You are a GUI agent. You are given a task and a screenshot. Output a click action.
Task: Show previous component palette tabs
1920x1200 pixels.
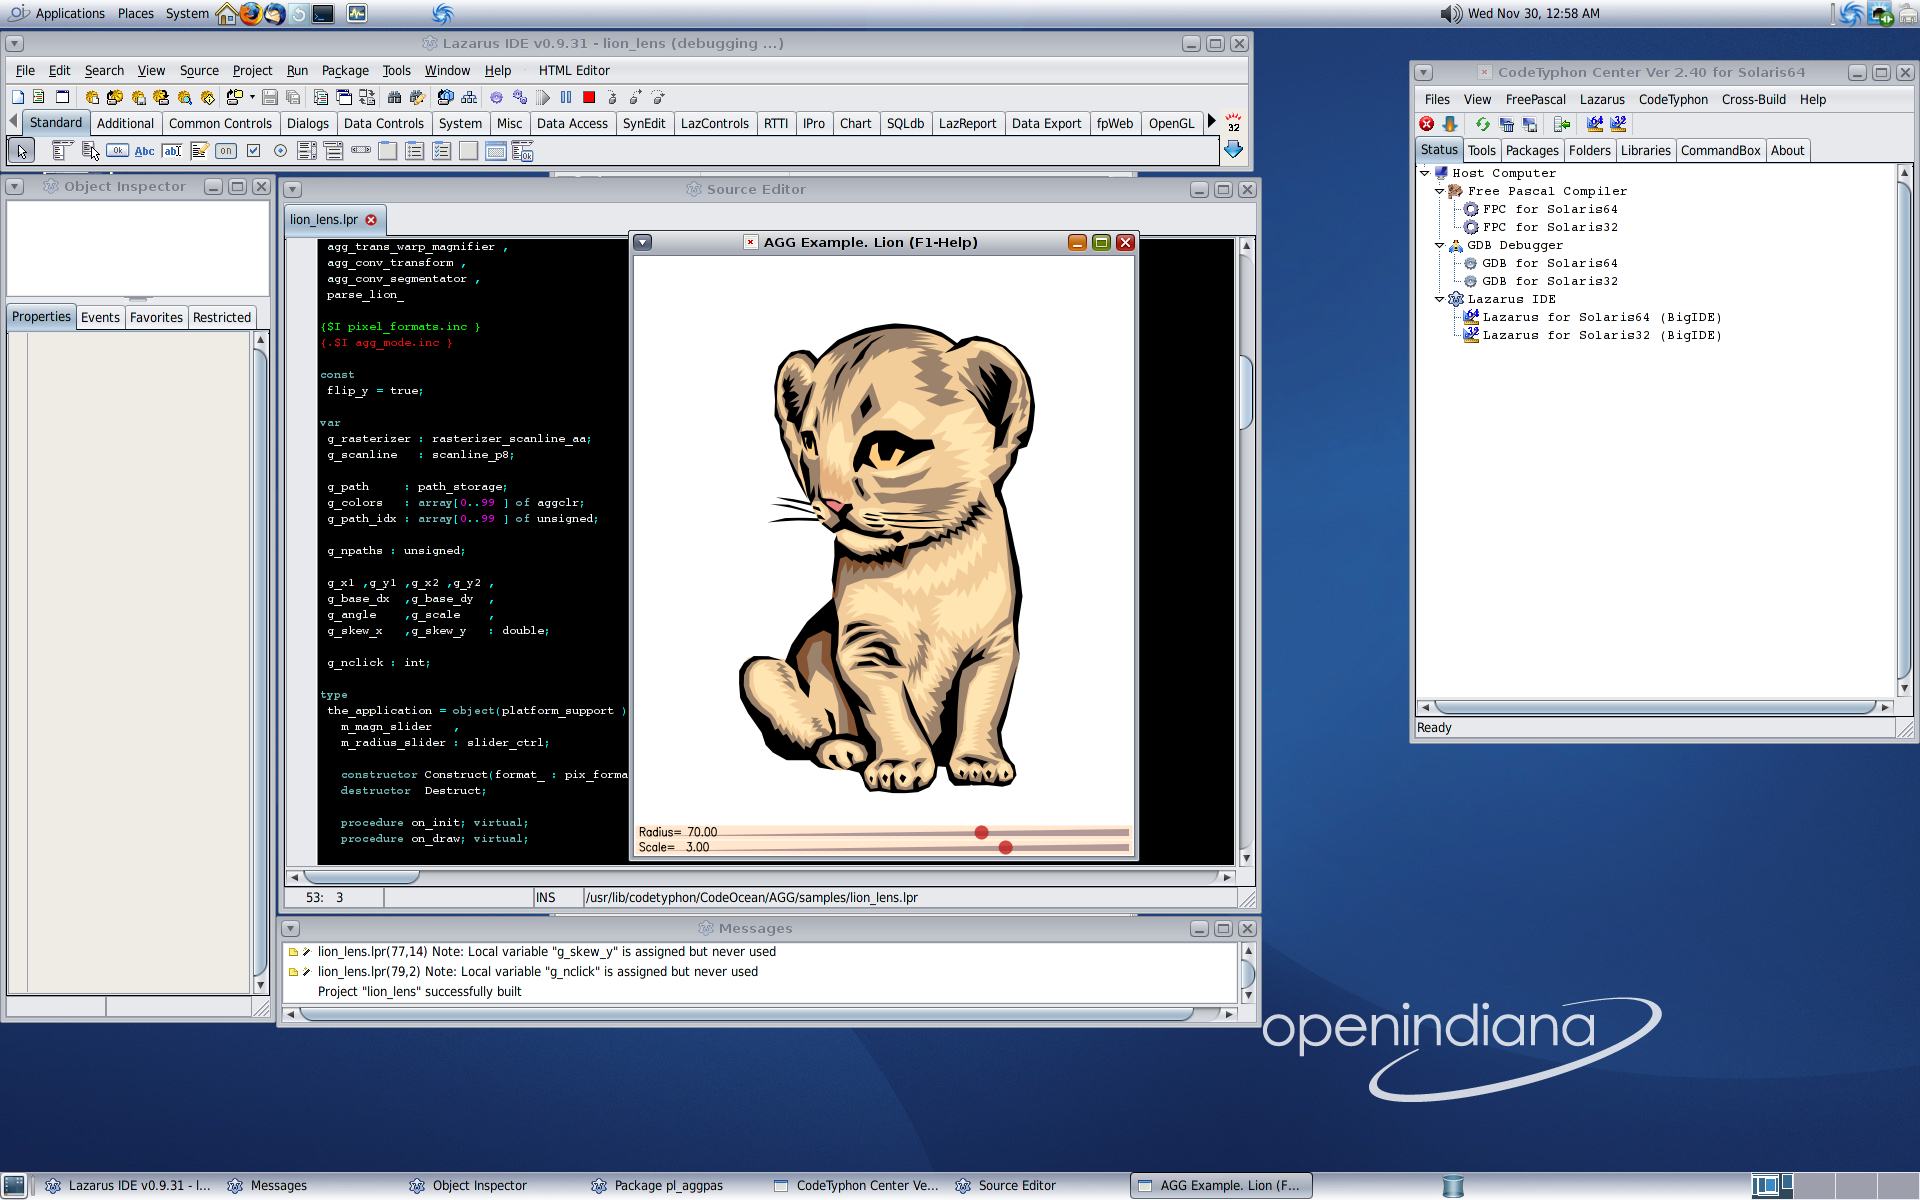(x=13, y=122)
